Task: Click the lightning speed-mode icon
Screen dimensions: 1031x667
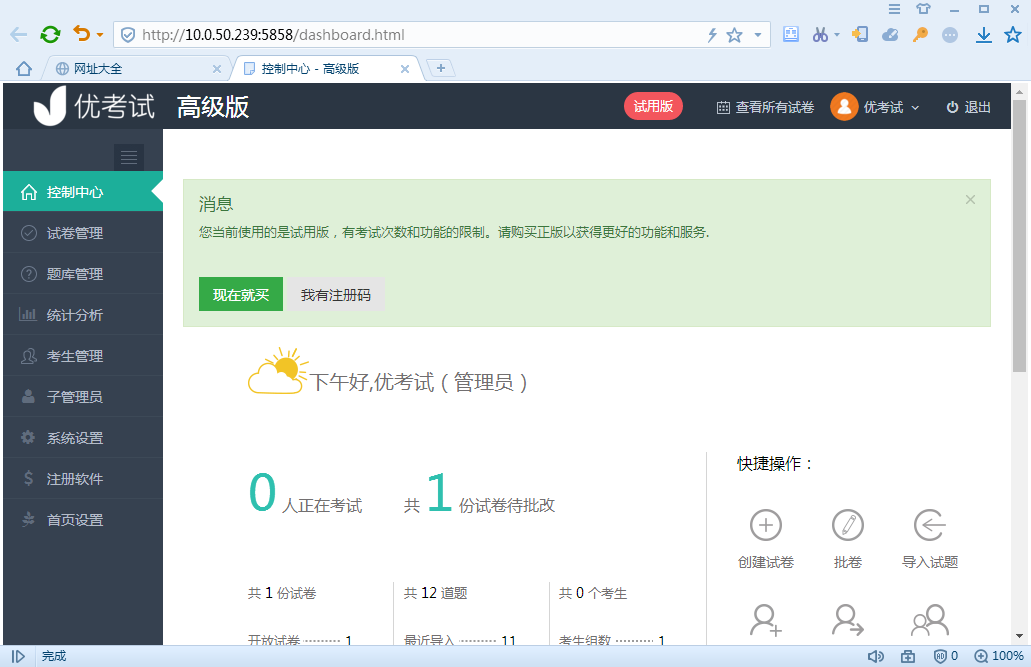Action: (x=712, y=35)
